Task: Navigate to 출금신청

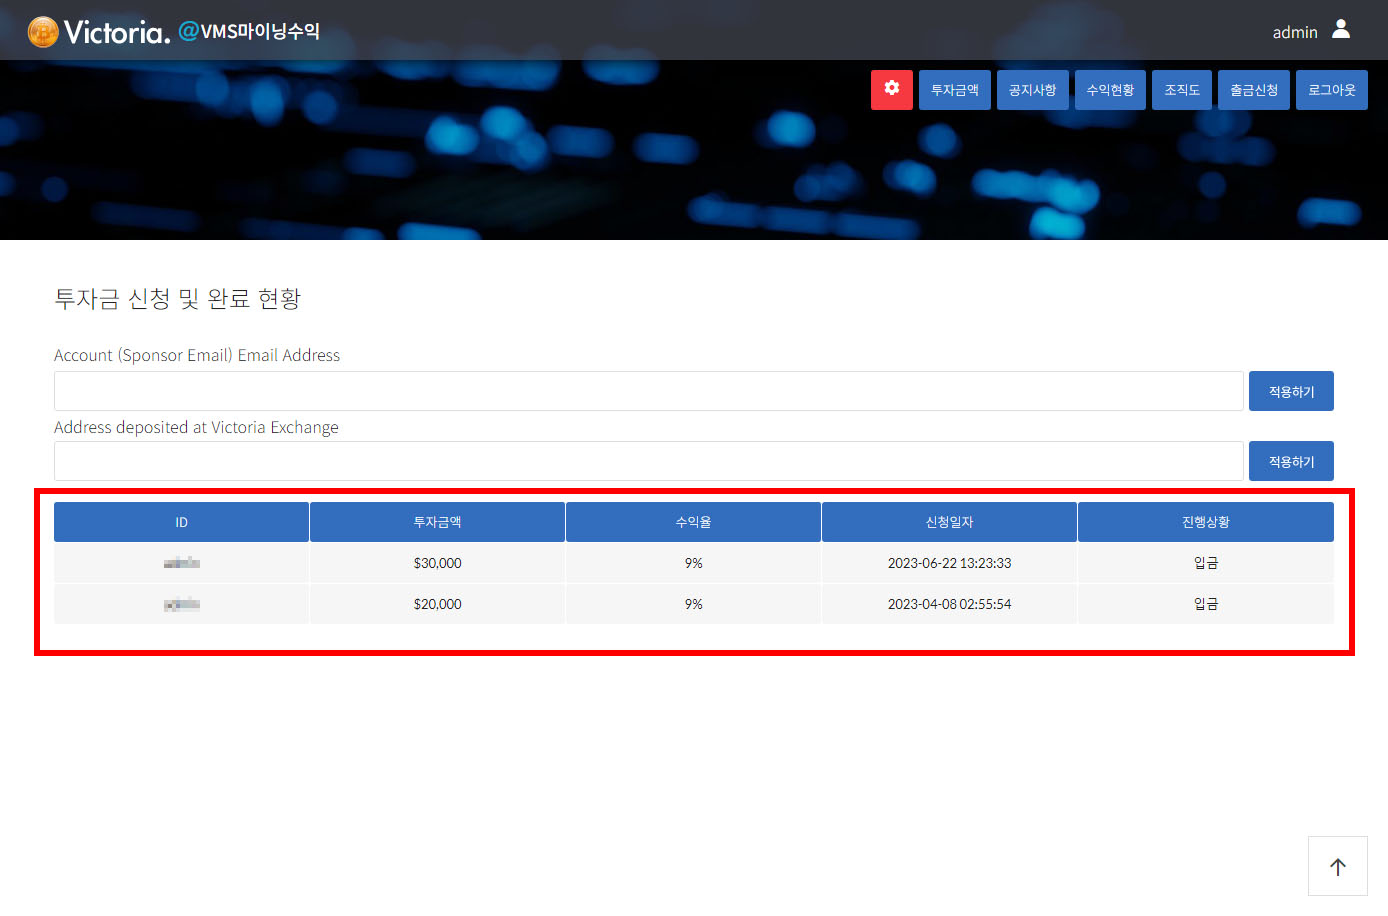Action: 1253,90
